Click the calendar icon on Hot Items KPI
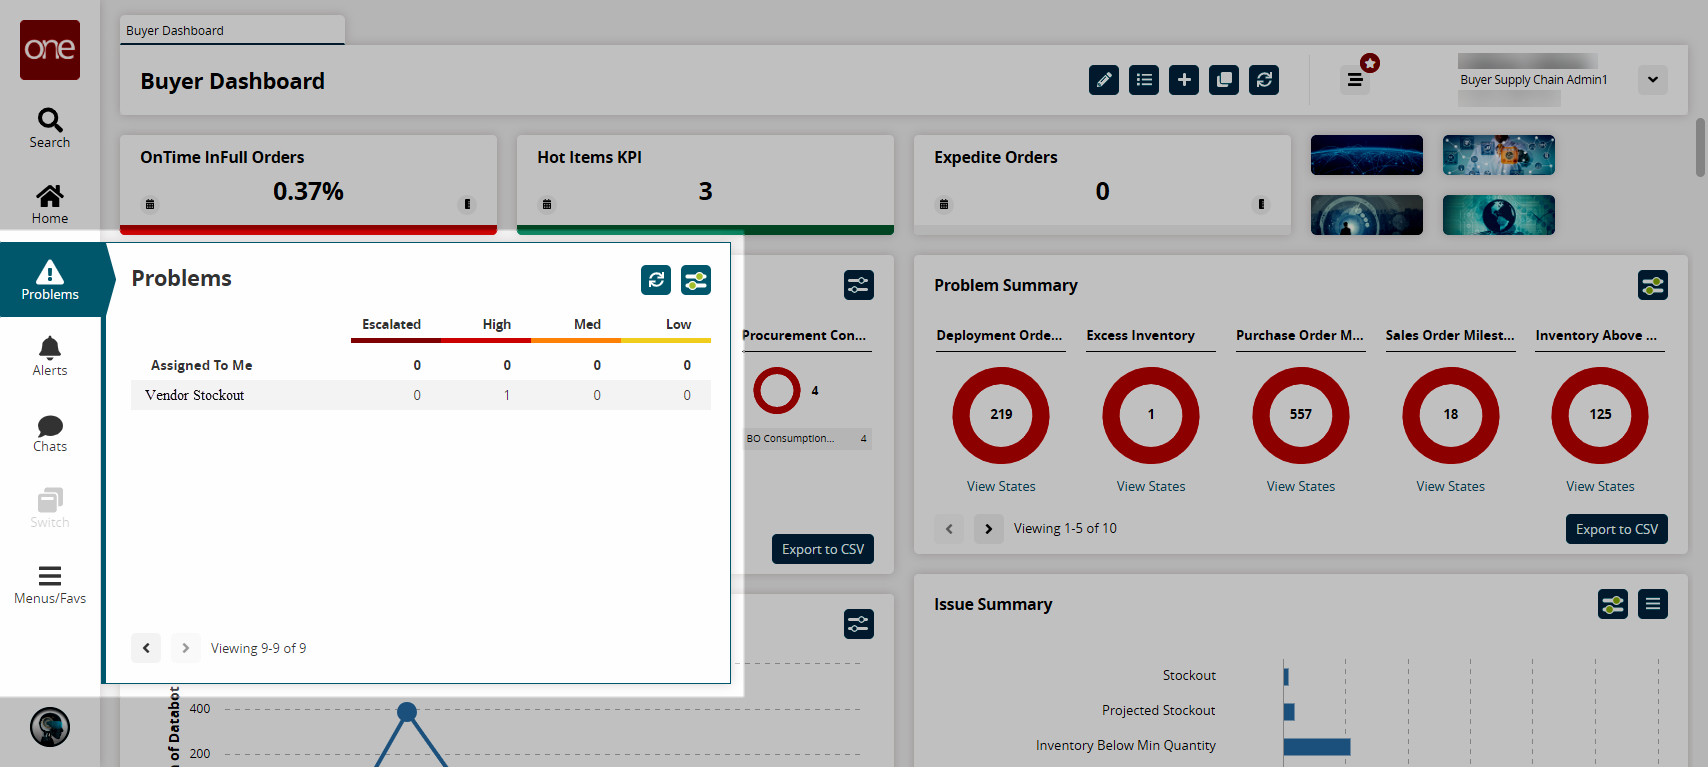 pyautogui.click(x=547, y=204)
